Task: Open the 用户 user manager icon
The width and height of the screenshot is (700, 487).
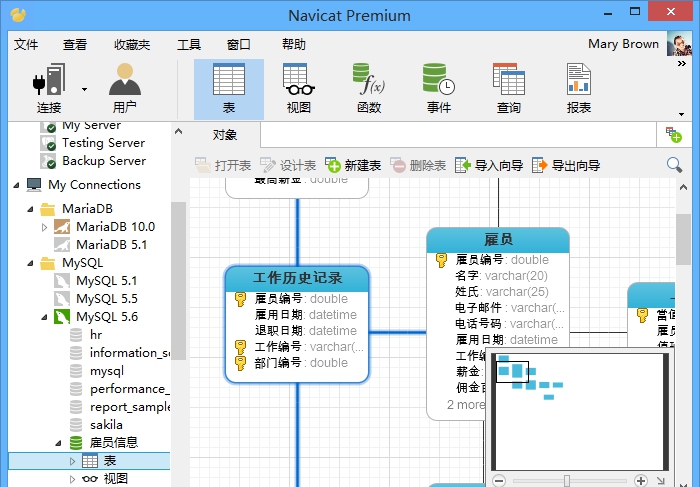Action: [125, 88]
